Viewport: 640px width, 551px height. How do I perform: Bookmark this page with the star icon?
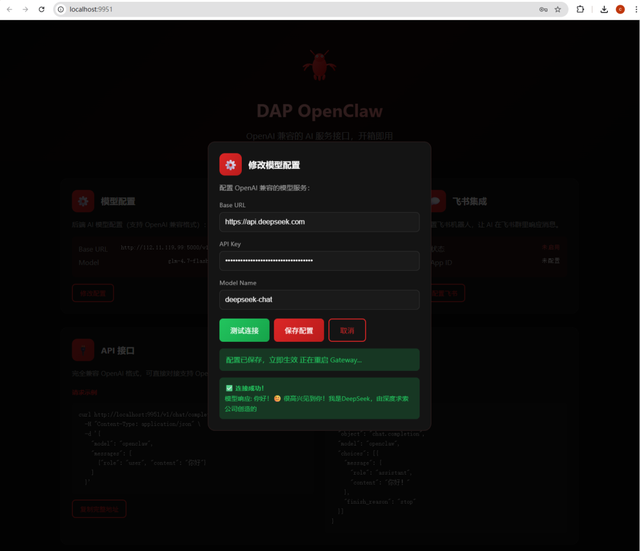point(558,9)
